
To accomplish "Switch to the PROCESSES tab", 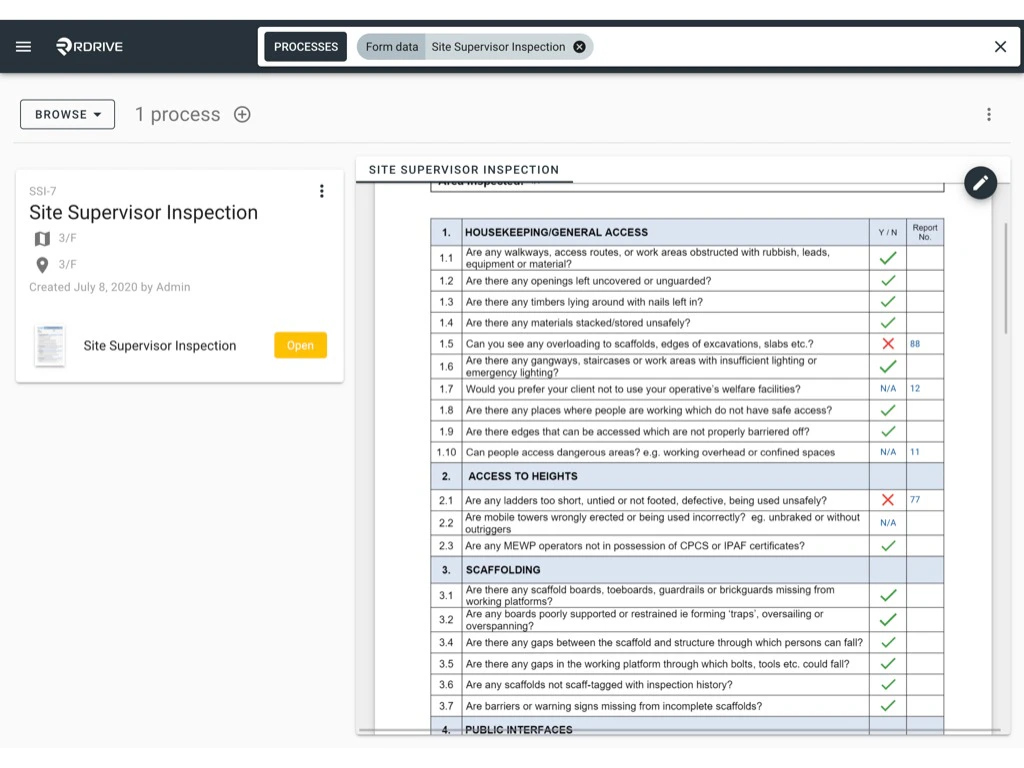I will point(305,46).
